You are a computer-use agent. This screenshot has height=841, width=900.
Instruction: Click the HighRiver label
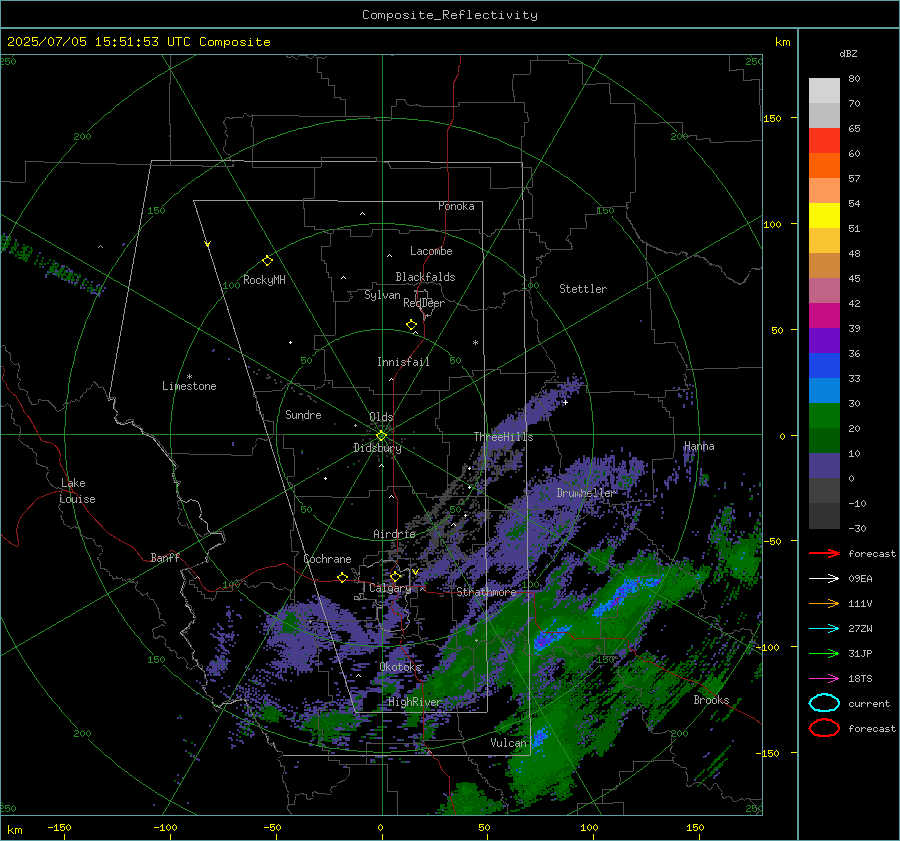point(414,702)
